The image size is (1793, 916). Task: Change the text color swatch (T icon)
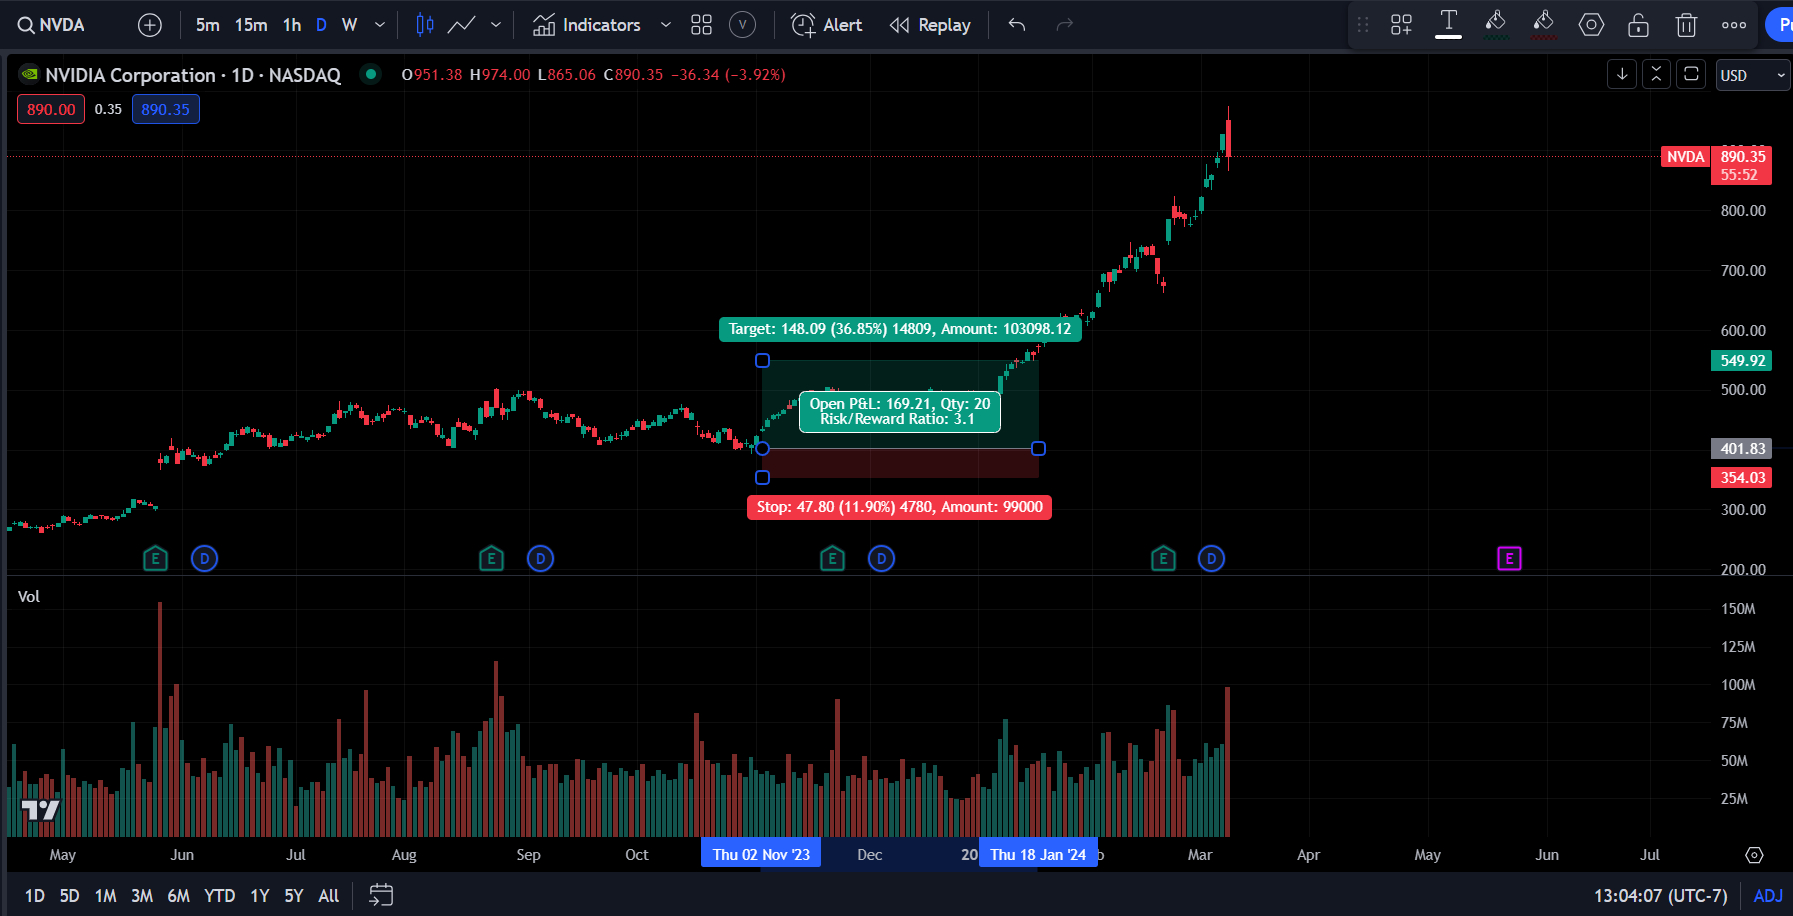pyautogui.click(x=1448, y=25)
